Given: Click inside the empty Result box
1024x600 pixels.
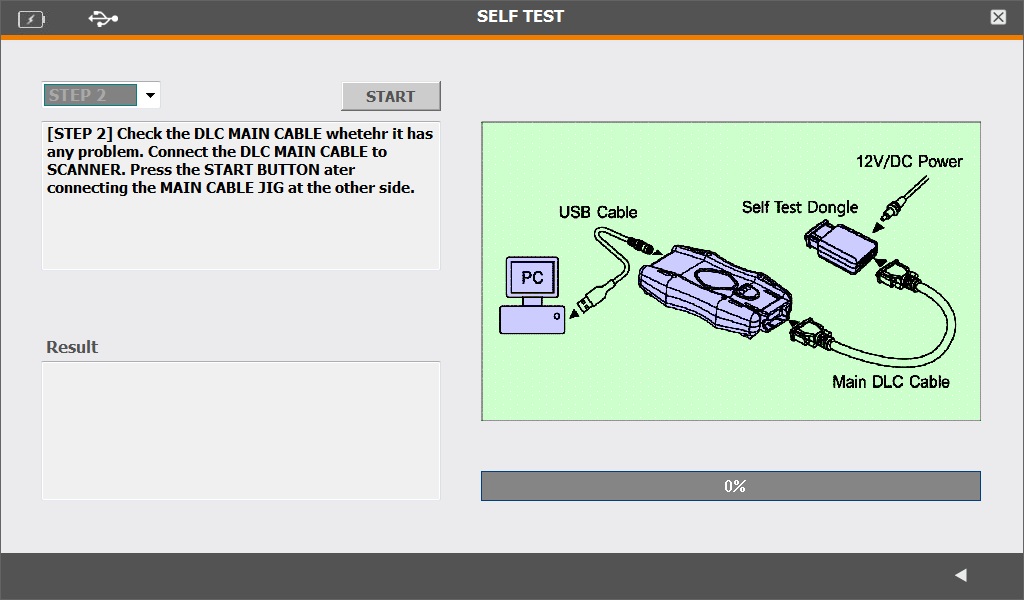Looking at the screenshot, I should [240, 430].
